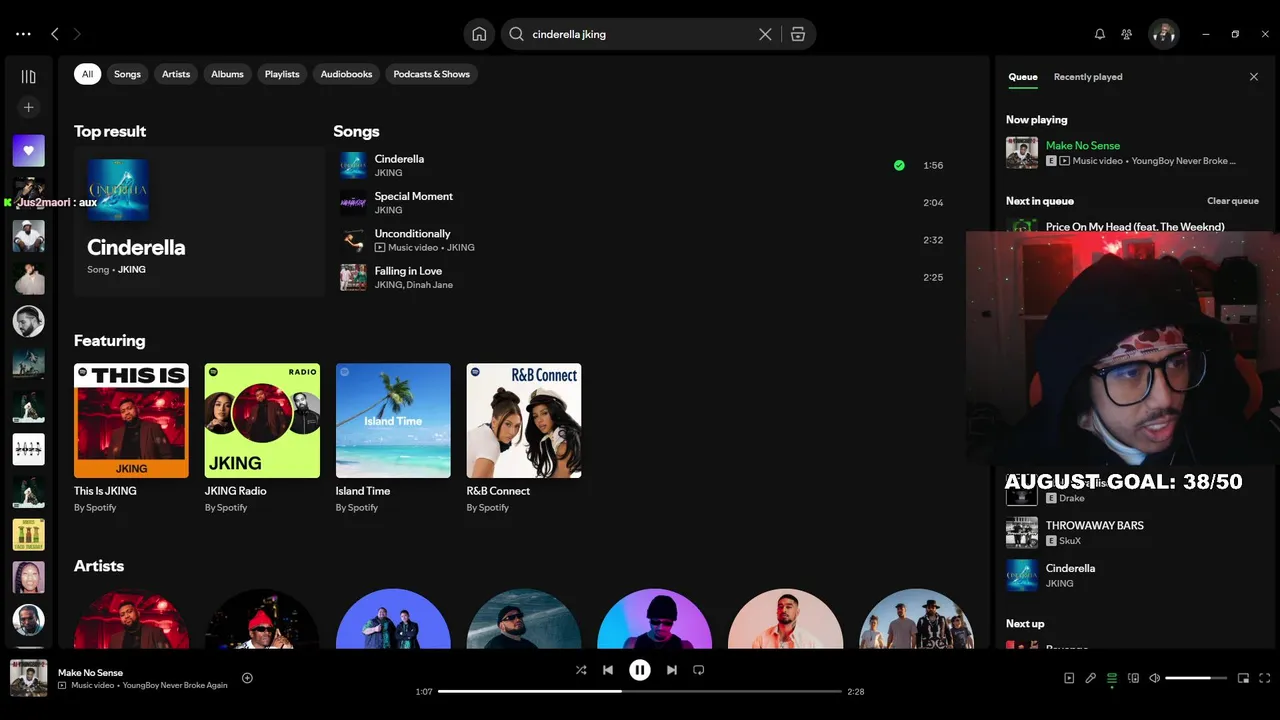The width and height of the screenshot is (1280, 720).
Task: Select the Podcasts & Shows filter chip
Action: pos(431,74)
